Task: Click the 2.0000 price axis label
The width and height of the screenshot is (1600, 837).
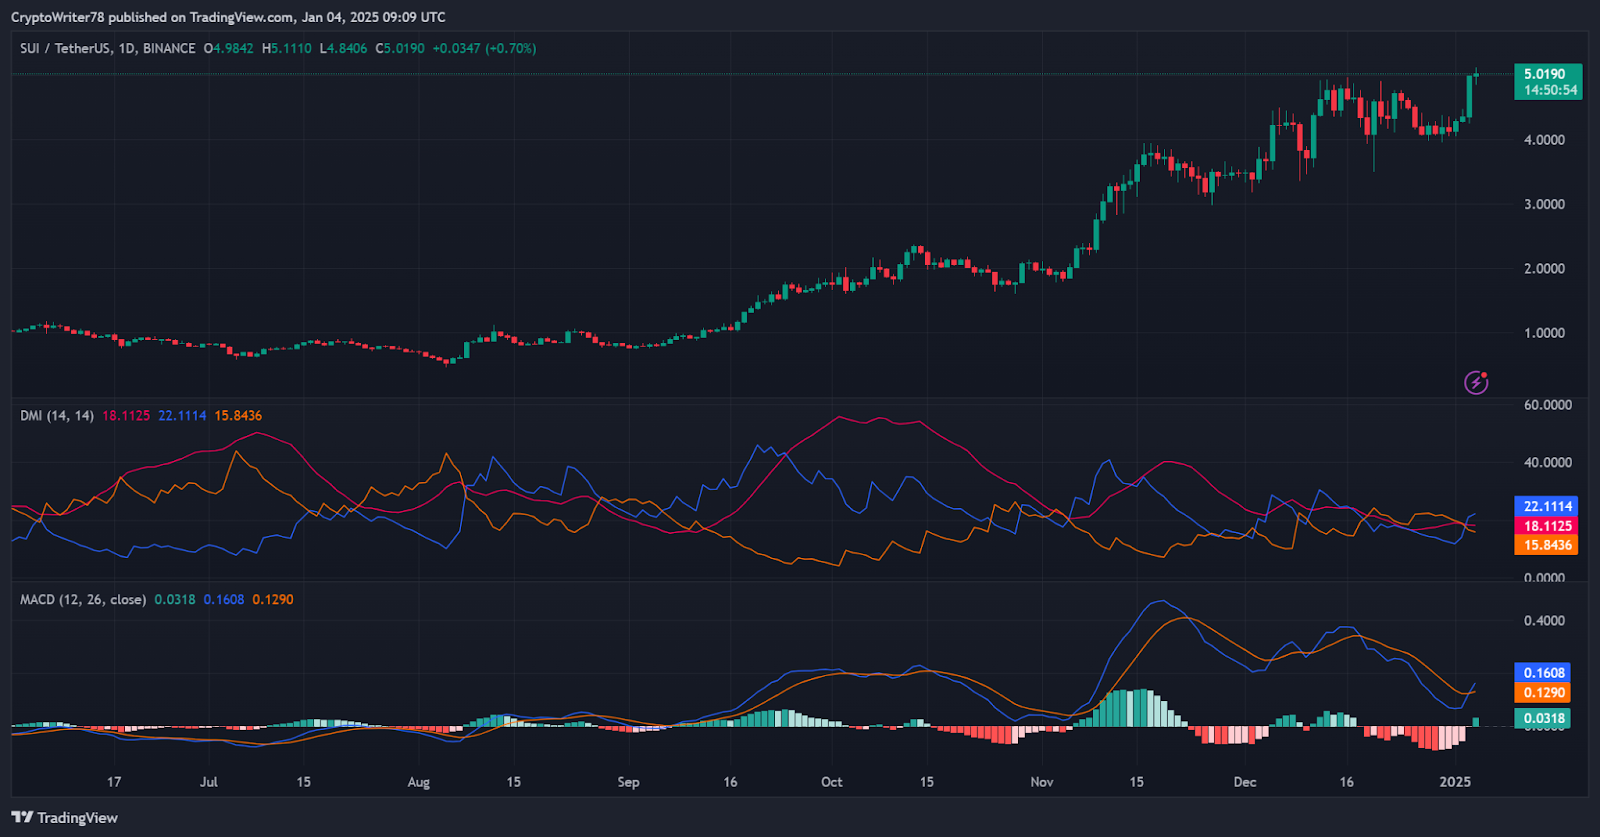Action: pyautogui.click(x=1544, y=269)
